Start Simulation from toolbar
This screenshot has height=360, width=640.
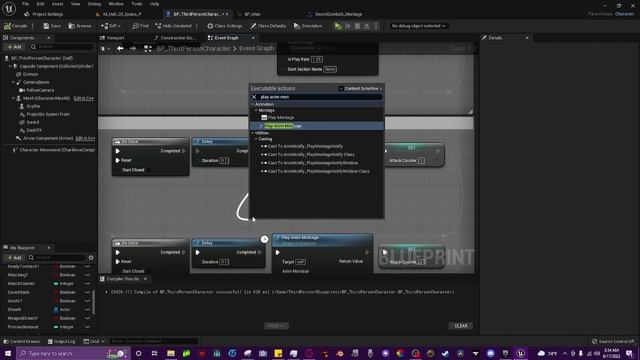[308, 26]
